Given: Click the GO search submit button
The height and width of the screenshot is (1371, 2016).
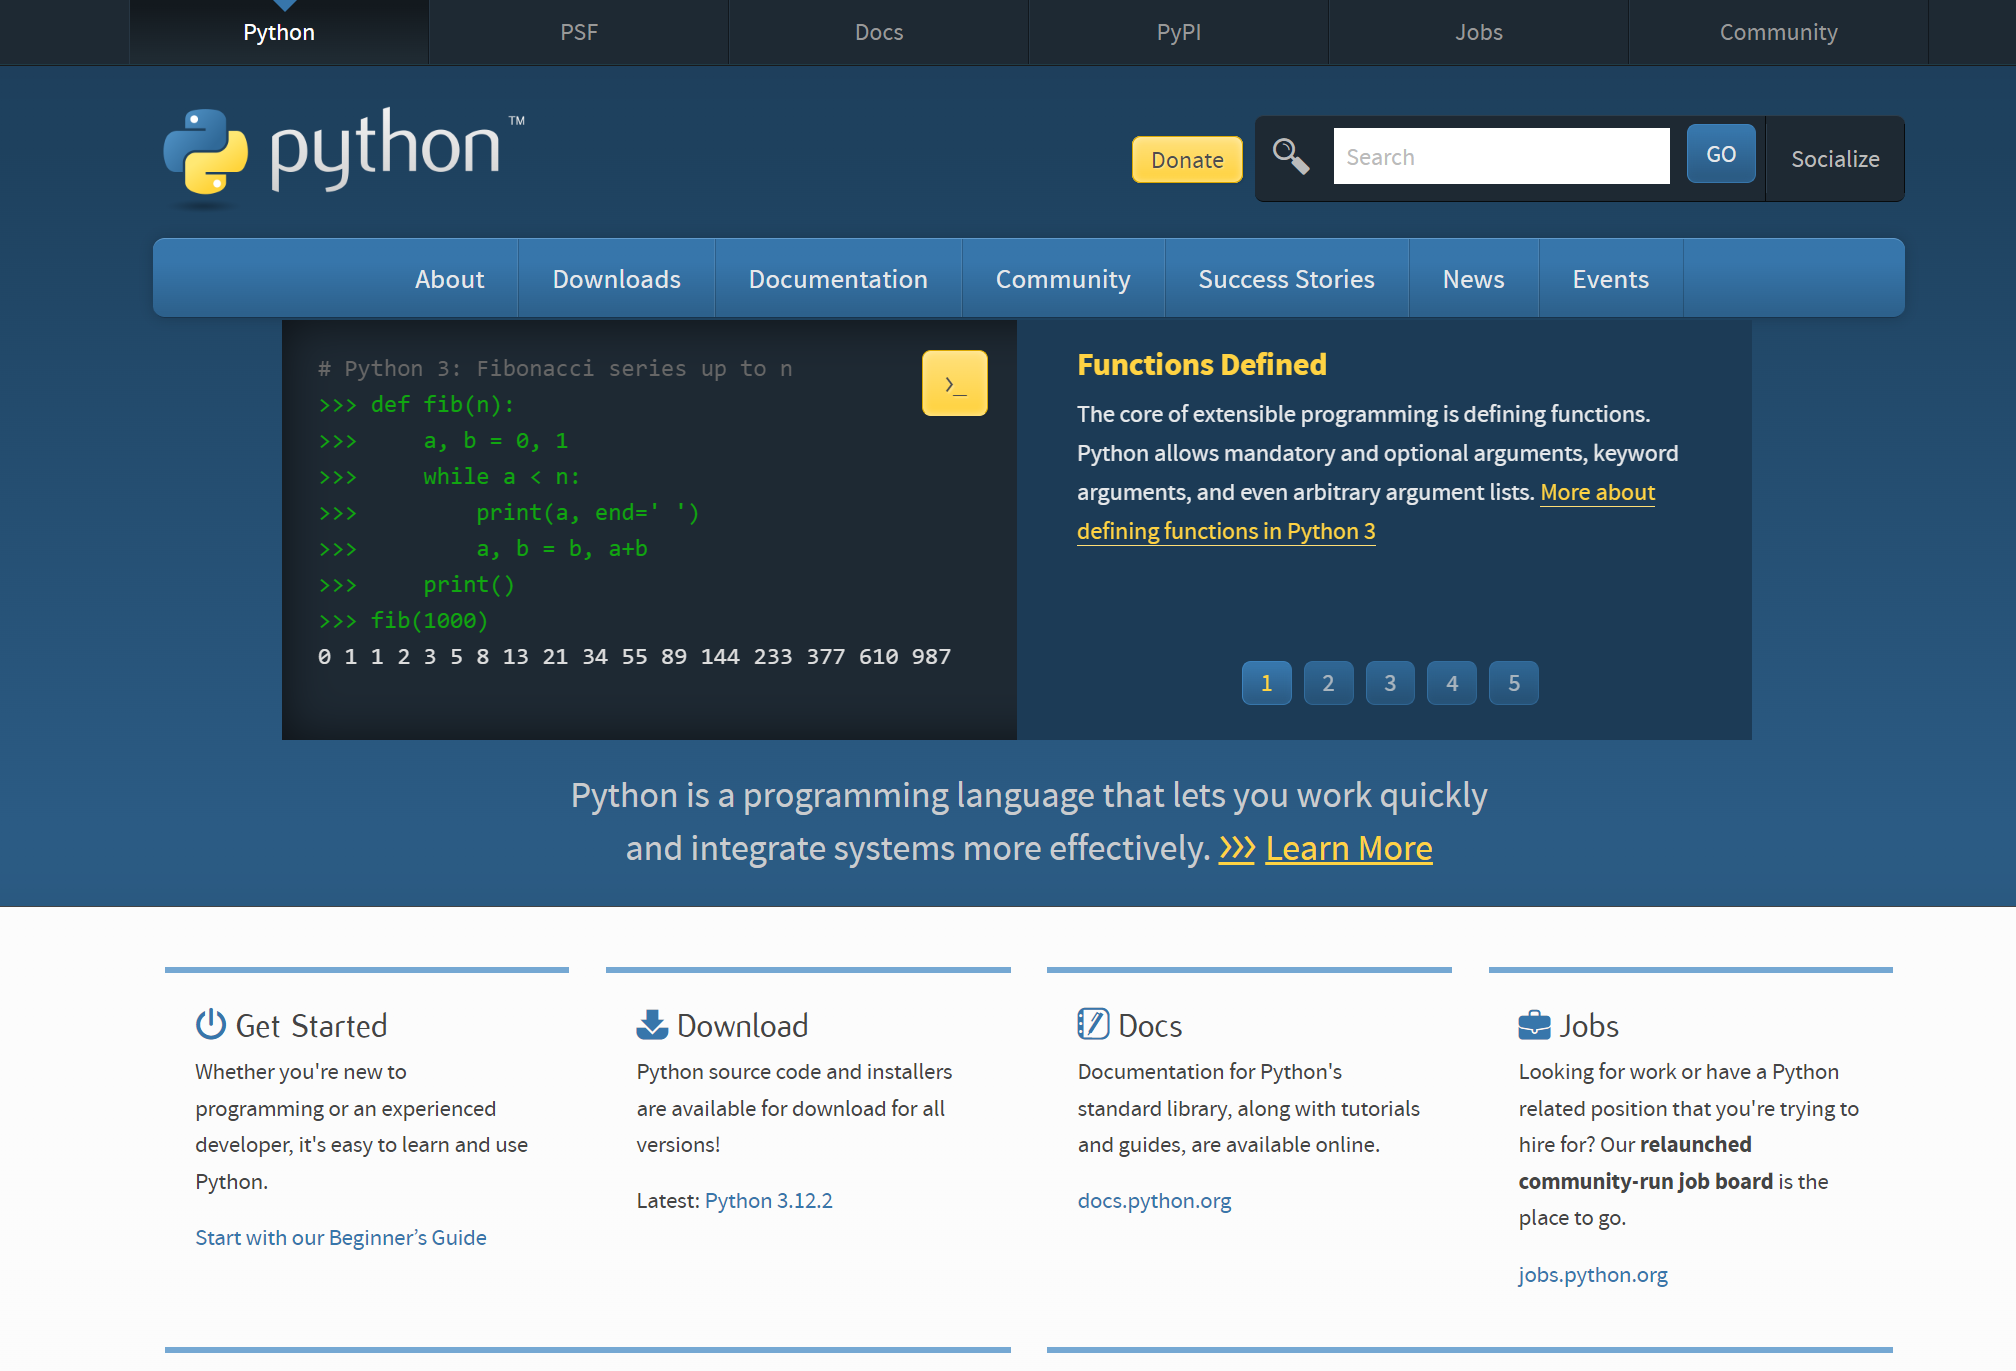Looking at the screenshot, I should 1720,154.
